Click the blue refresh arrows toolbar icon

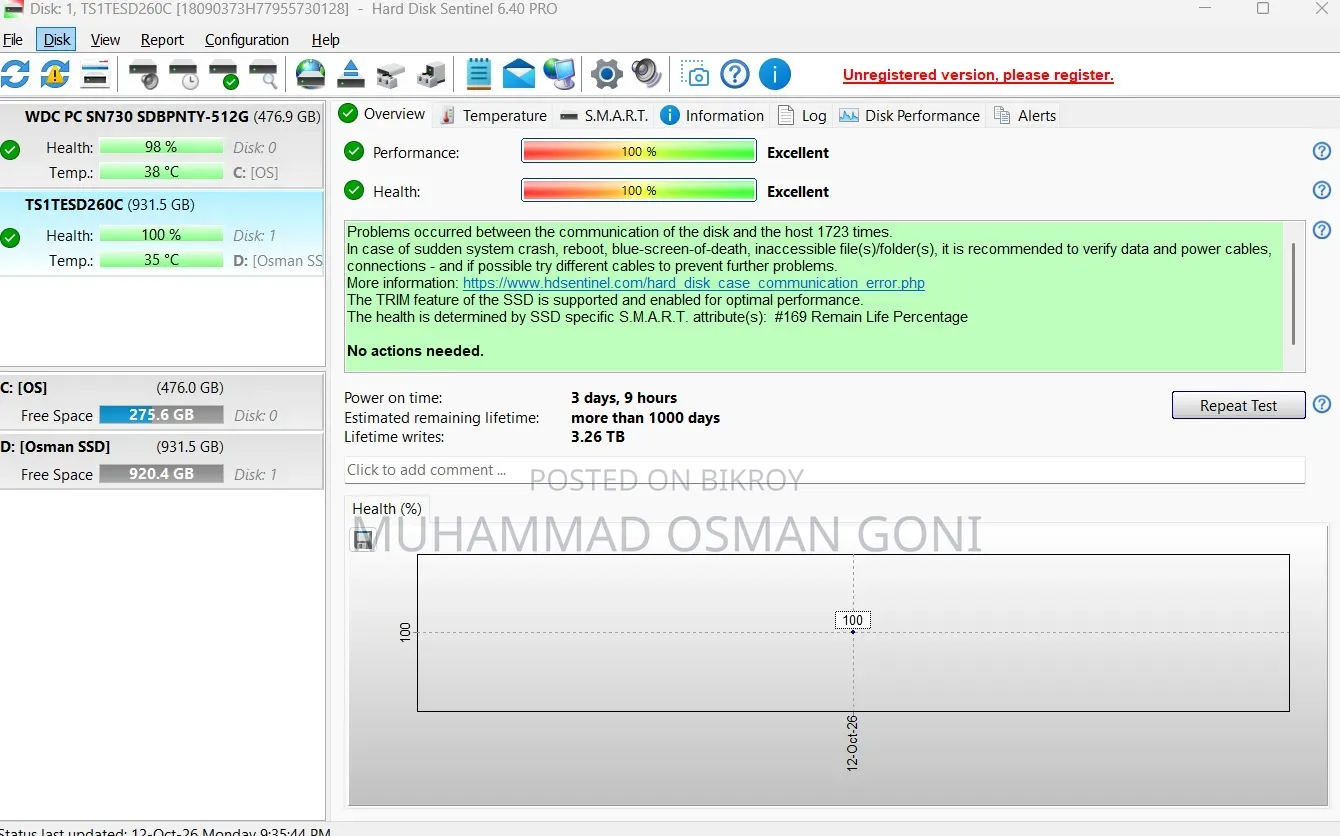tap(15, 74)
